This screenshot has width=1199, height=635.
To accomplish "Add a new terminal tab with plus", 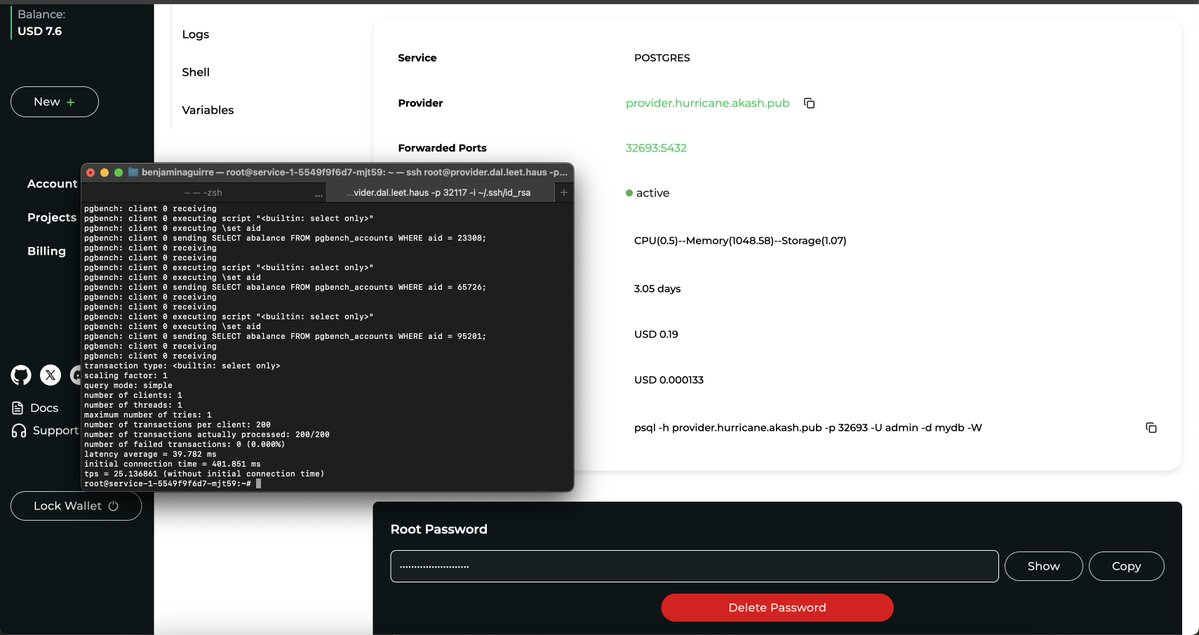I will point(564,193).
